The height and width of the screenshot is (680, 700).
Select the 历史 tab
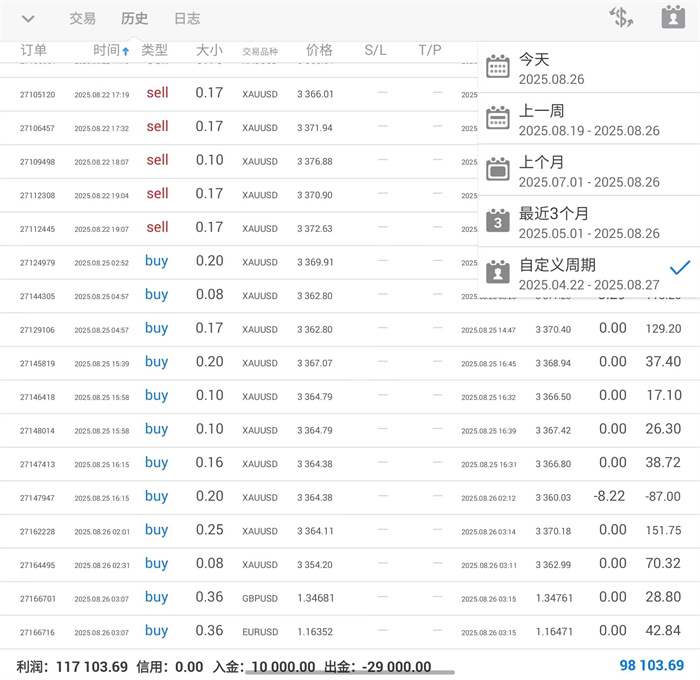point(135,19)
